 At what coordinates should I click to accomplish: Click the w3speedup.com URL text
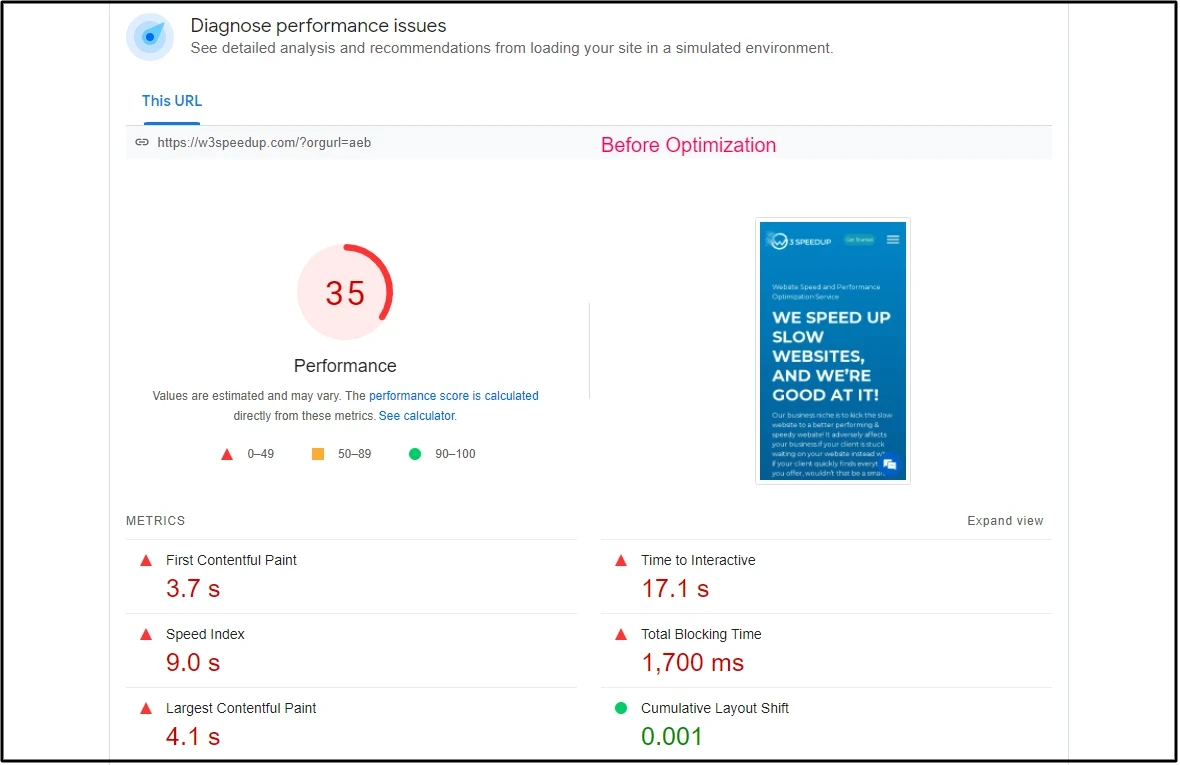264,143
